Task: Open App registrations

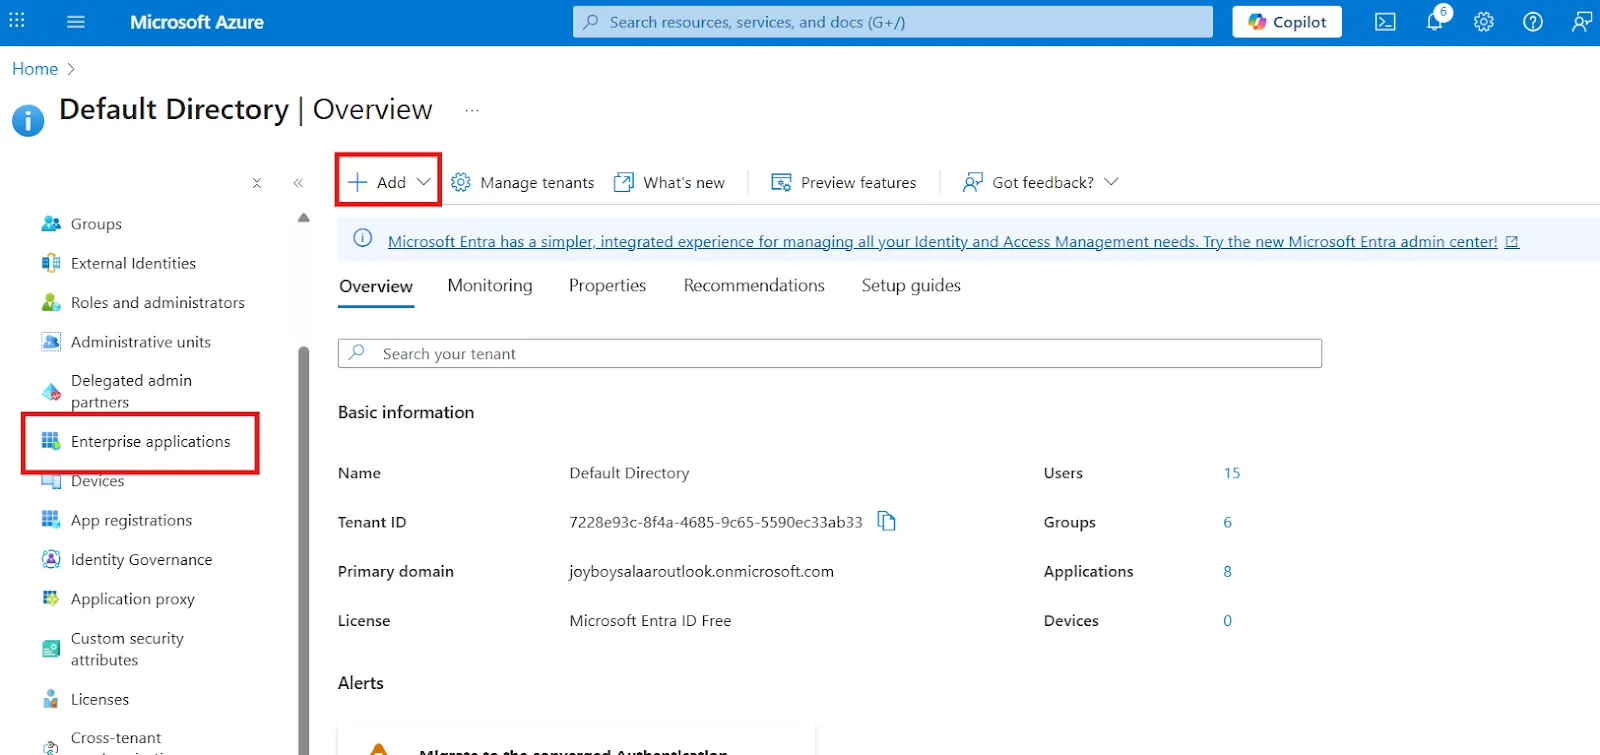Action: click(x=131, y=520)
